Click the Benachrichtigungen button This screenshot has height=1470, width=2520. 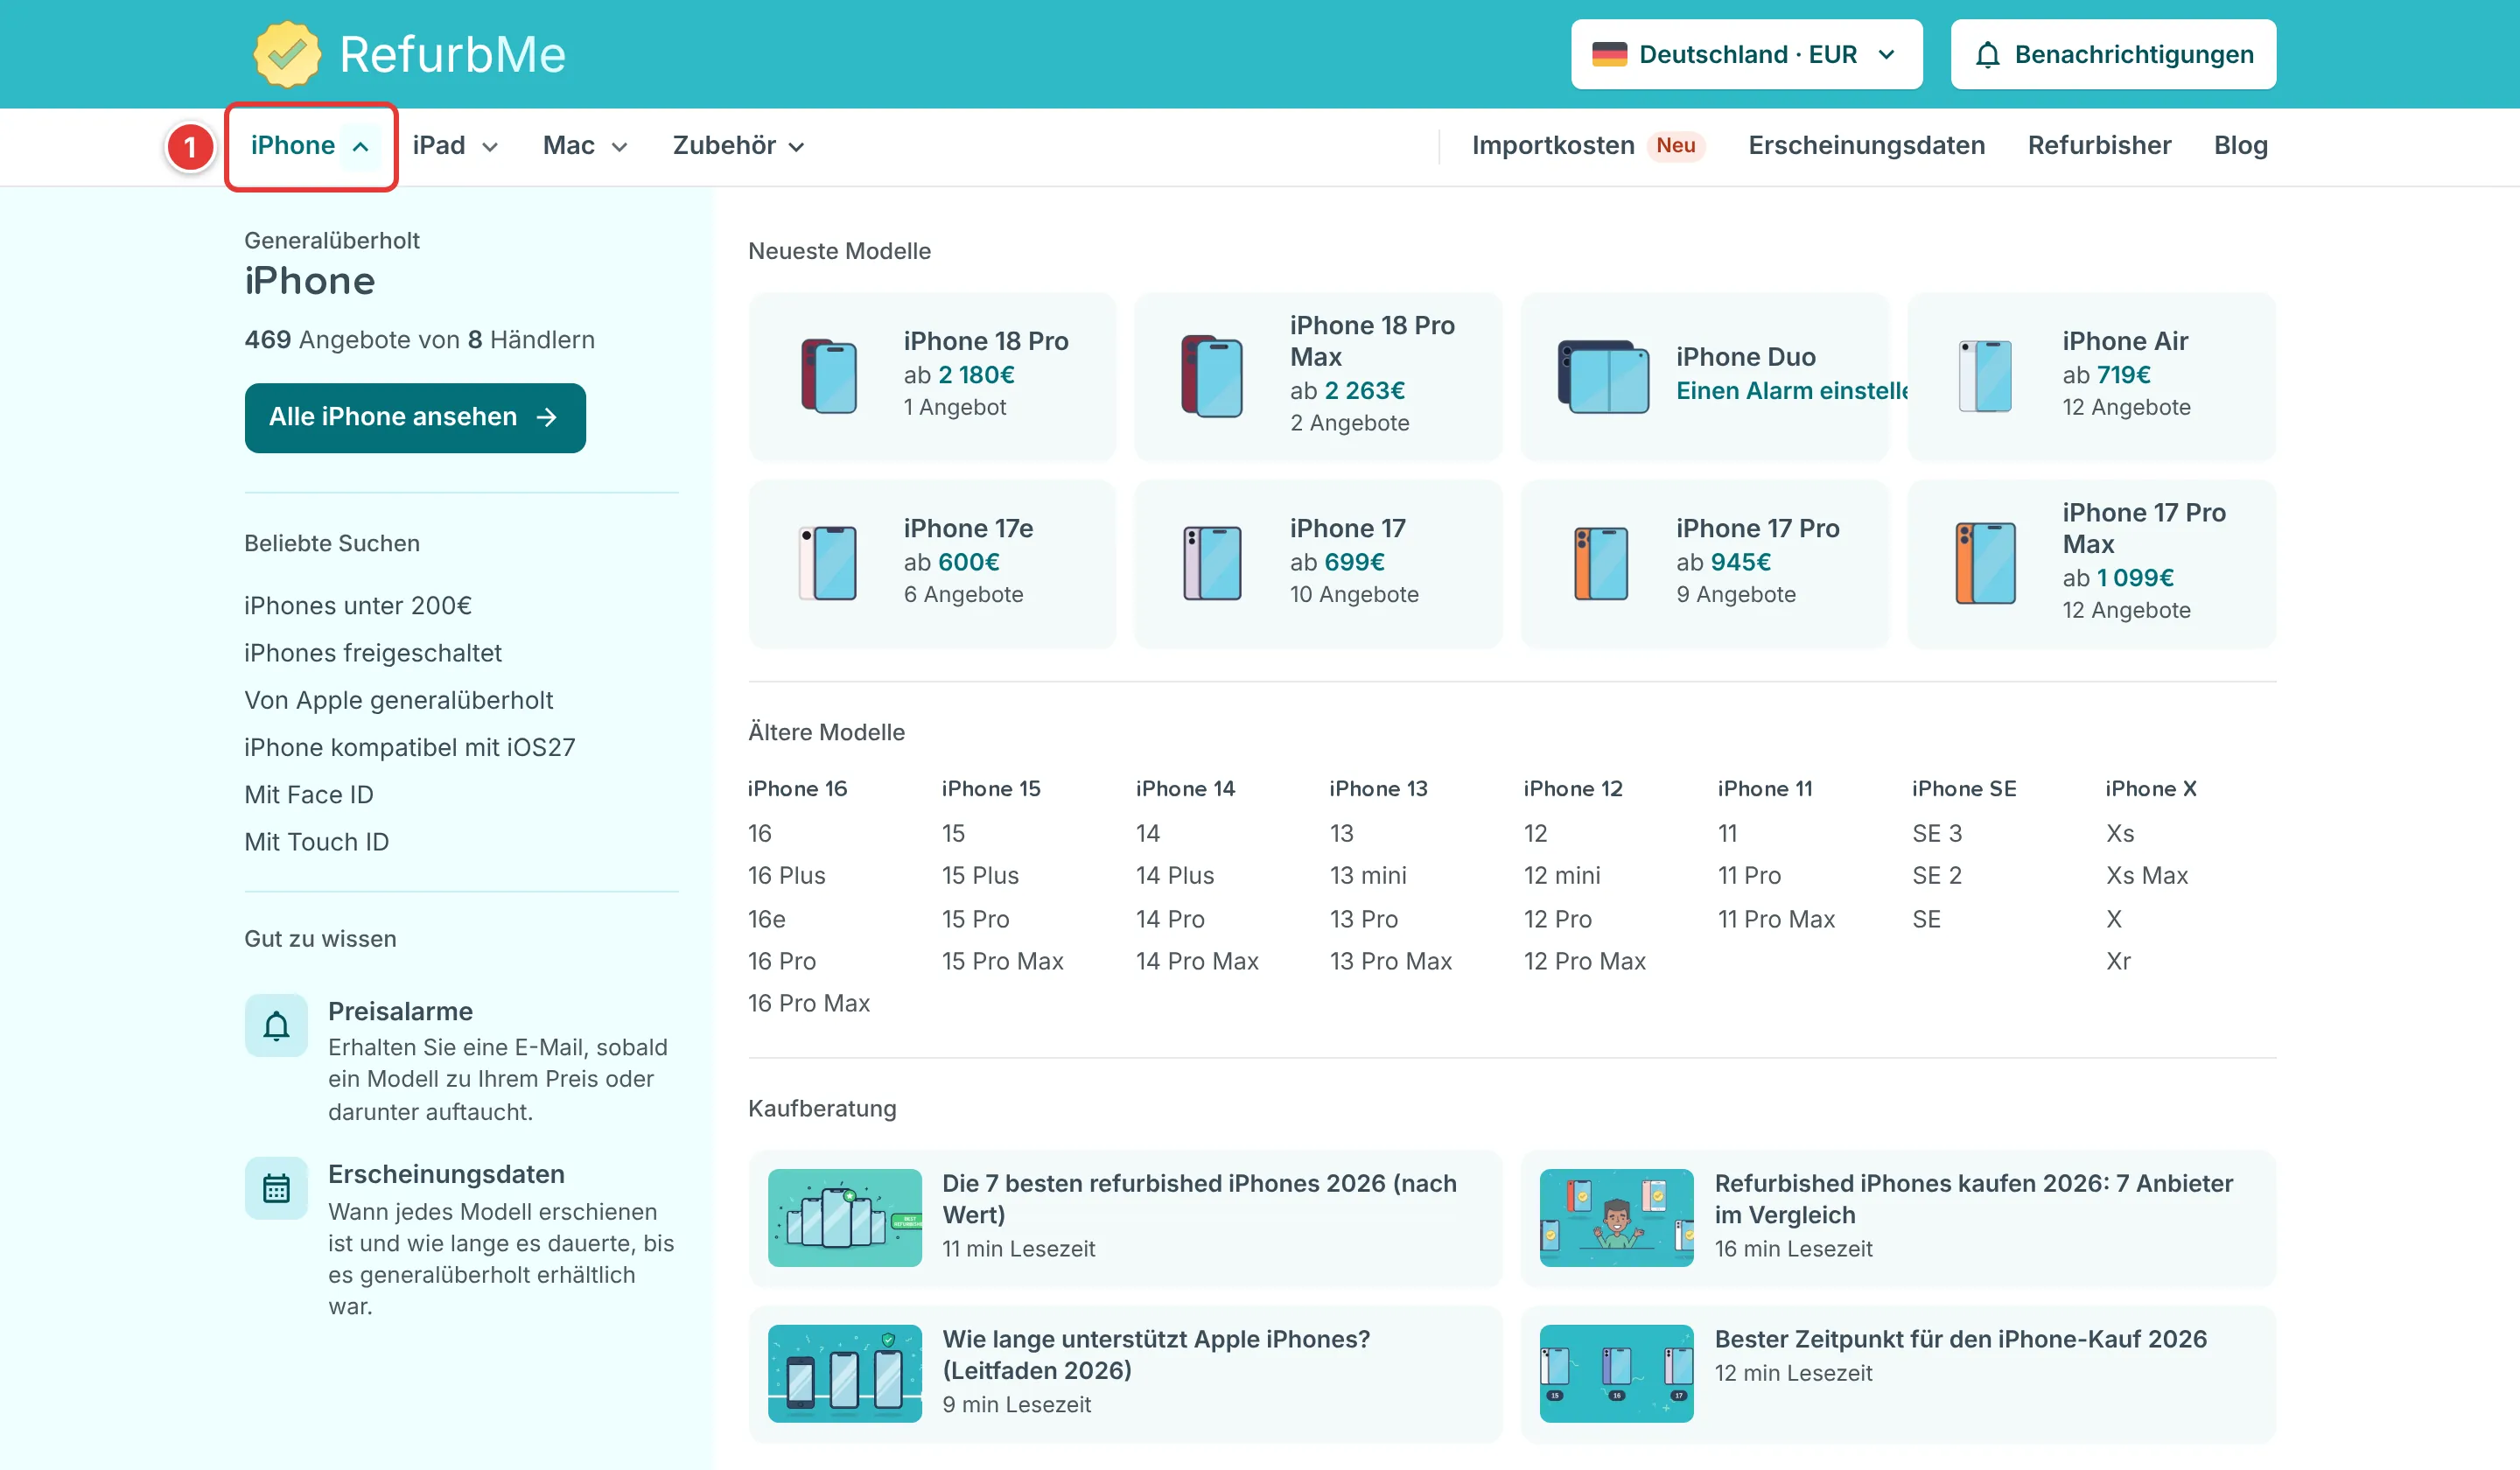coord(2113,54)
